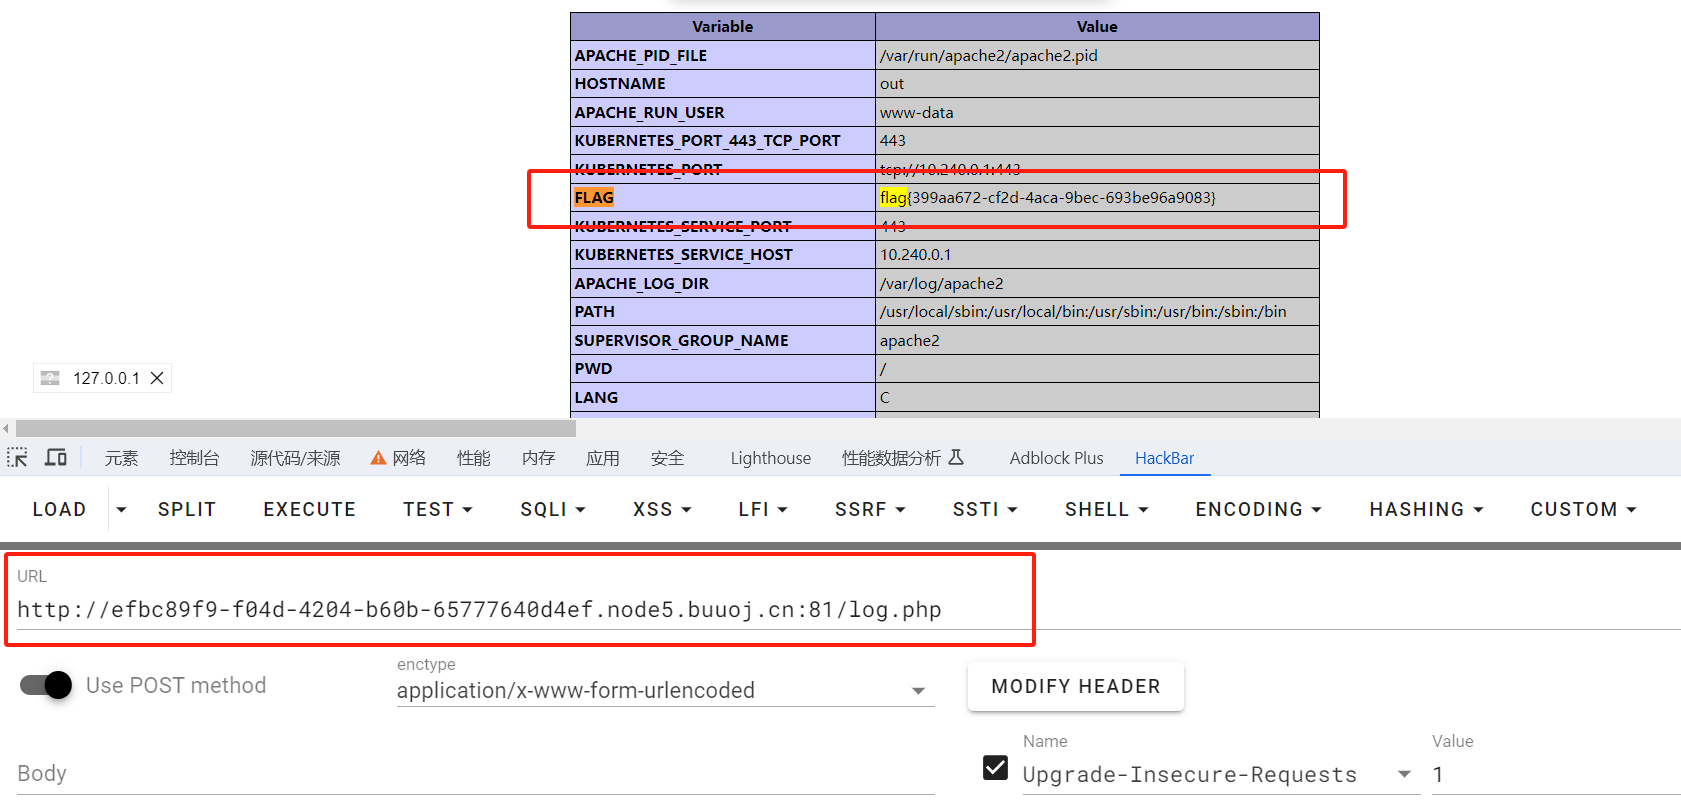The image size is (1681, 804).
Task: Switch to the 安全 tab
Action: pos(667,458)
